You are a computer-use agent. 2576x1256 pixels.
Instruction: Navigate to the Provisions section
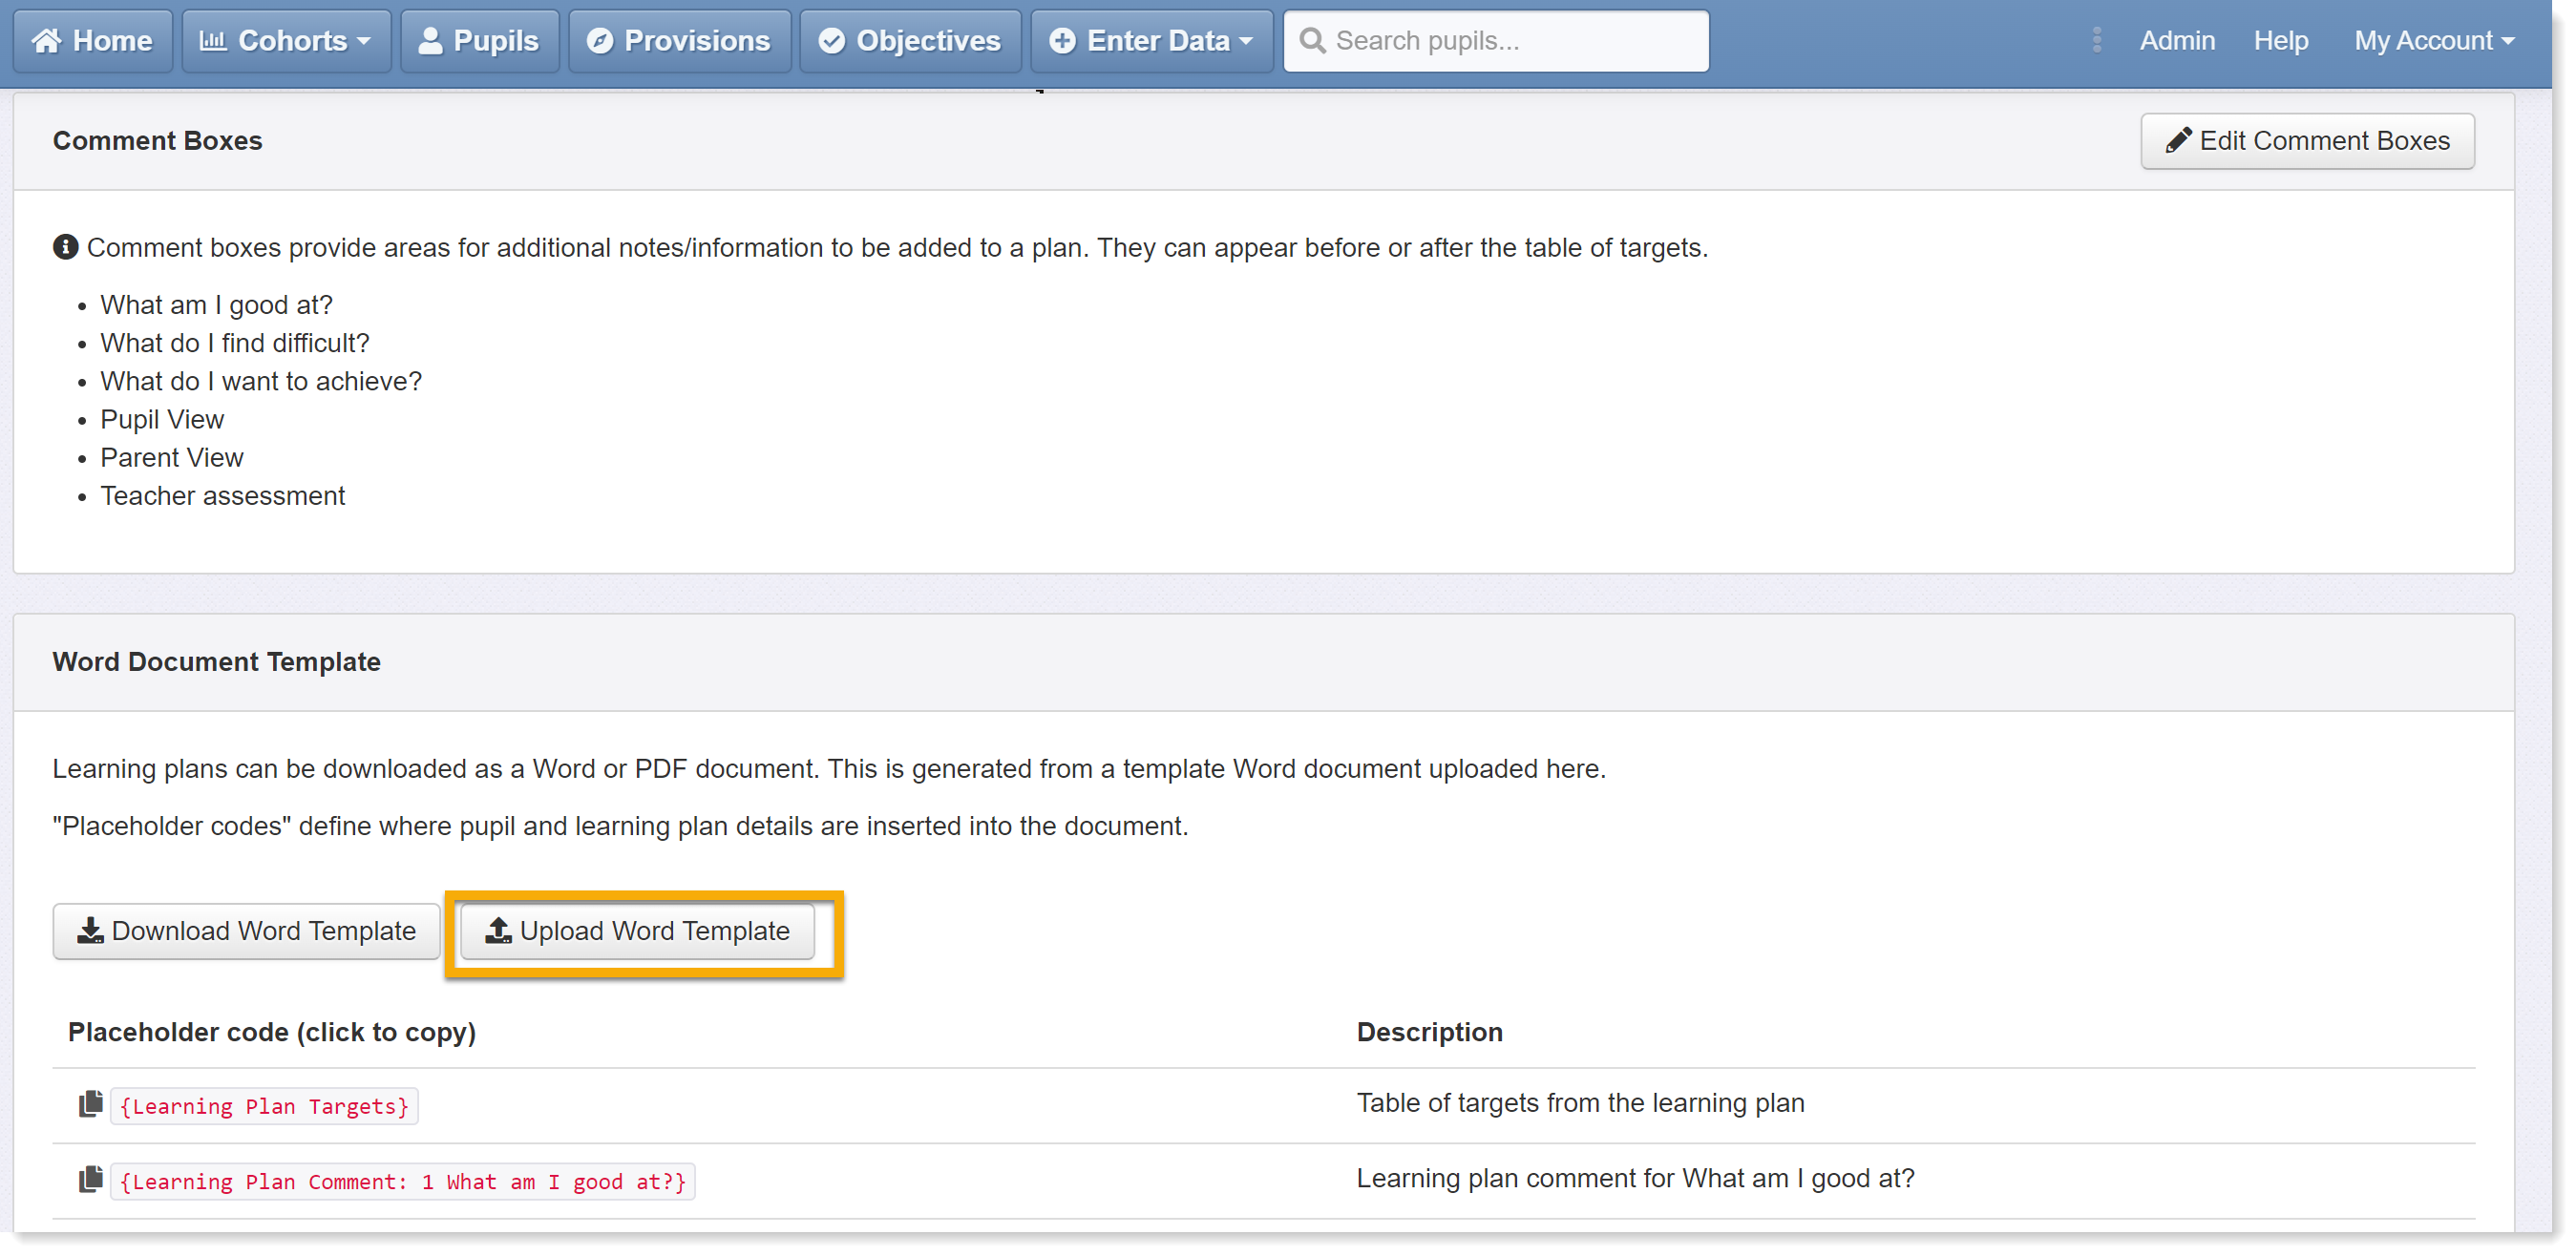[679, 41]
